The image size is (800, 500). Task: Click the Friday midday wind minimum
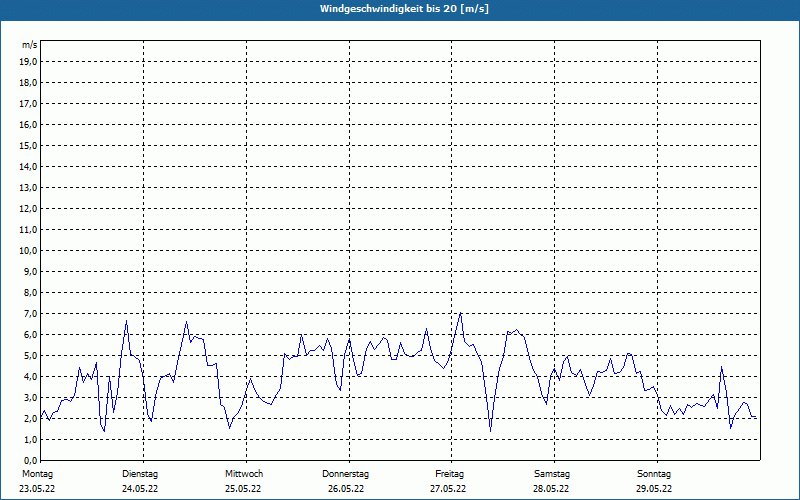pyautogui.click(x=490, y=431)
